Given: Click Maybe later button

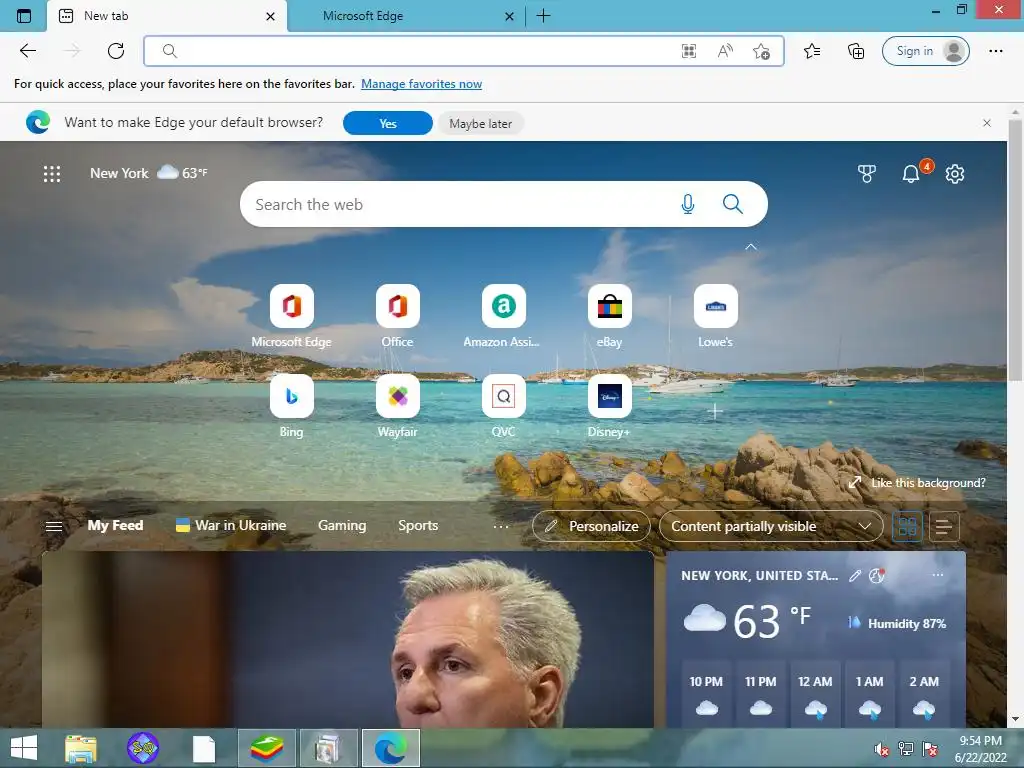Looking at the screenshot, I should tap(481, 123).
